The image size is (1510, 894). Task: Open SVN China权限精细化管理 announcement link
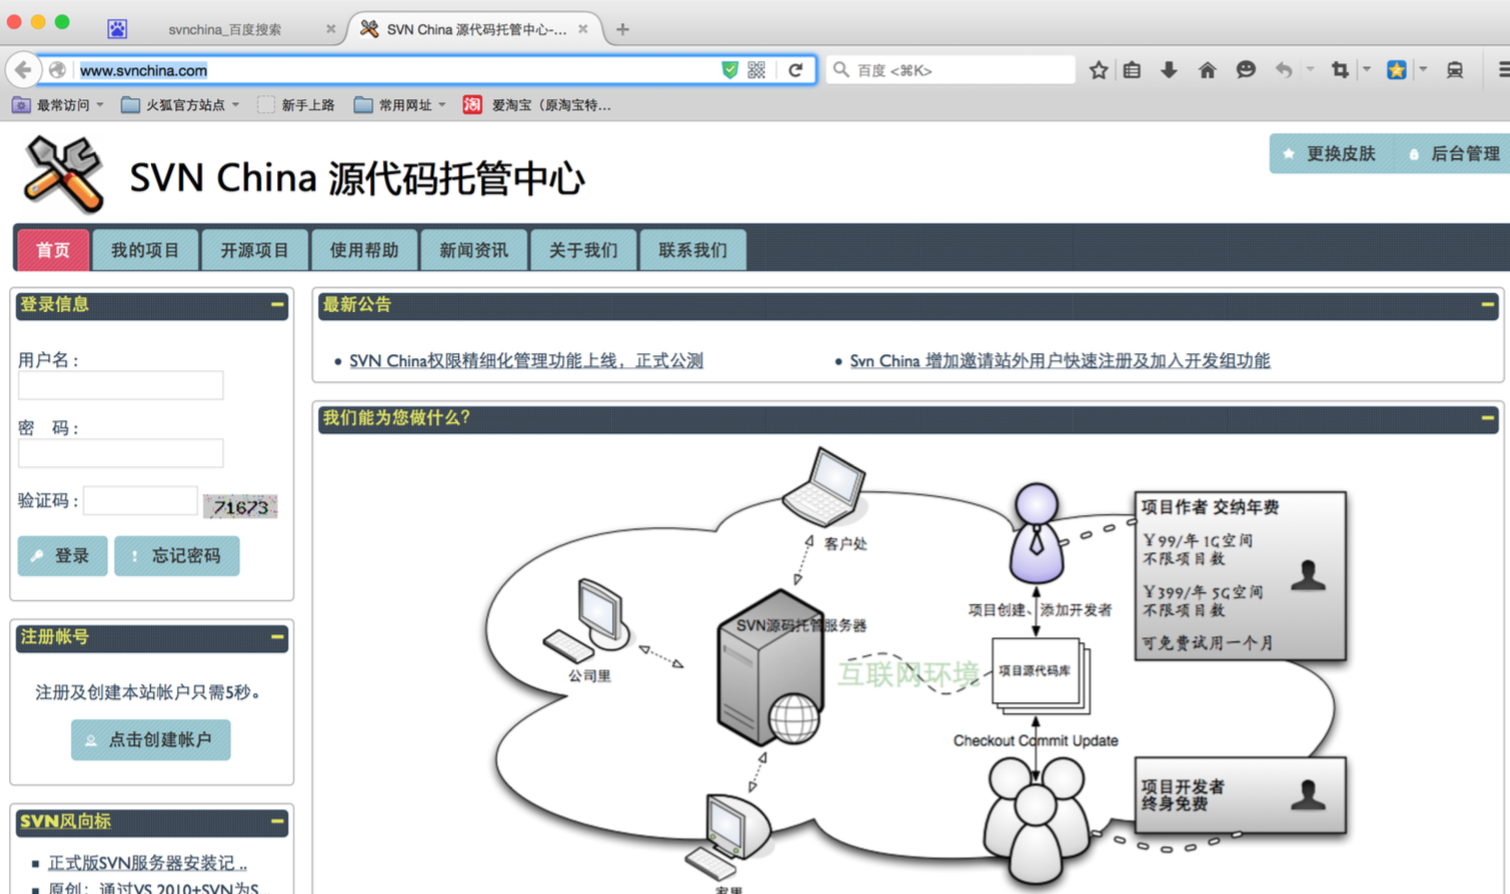(526, 361)
